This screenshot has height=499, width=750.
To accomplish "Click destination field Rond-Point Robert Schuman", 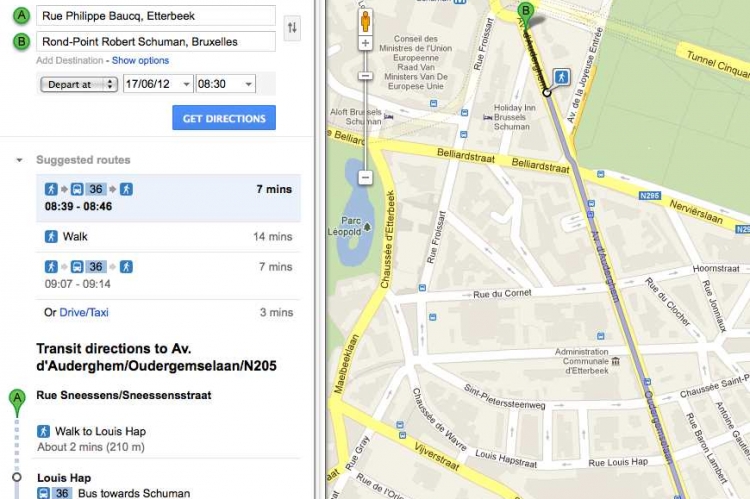I will pyautogui.click(x=156, y=42).
